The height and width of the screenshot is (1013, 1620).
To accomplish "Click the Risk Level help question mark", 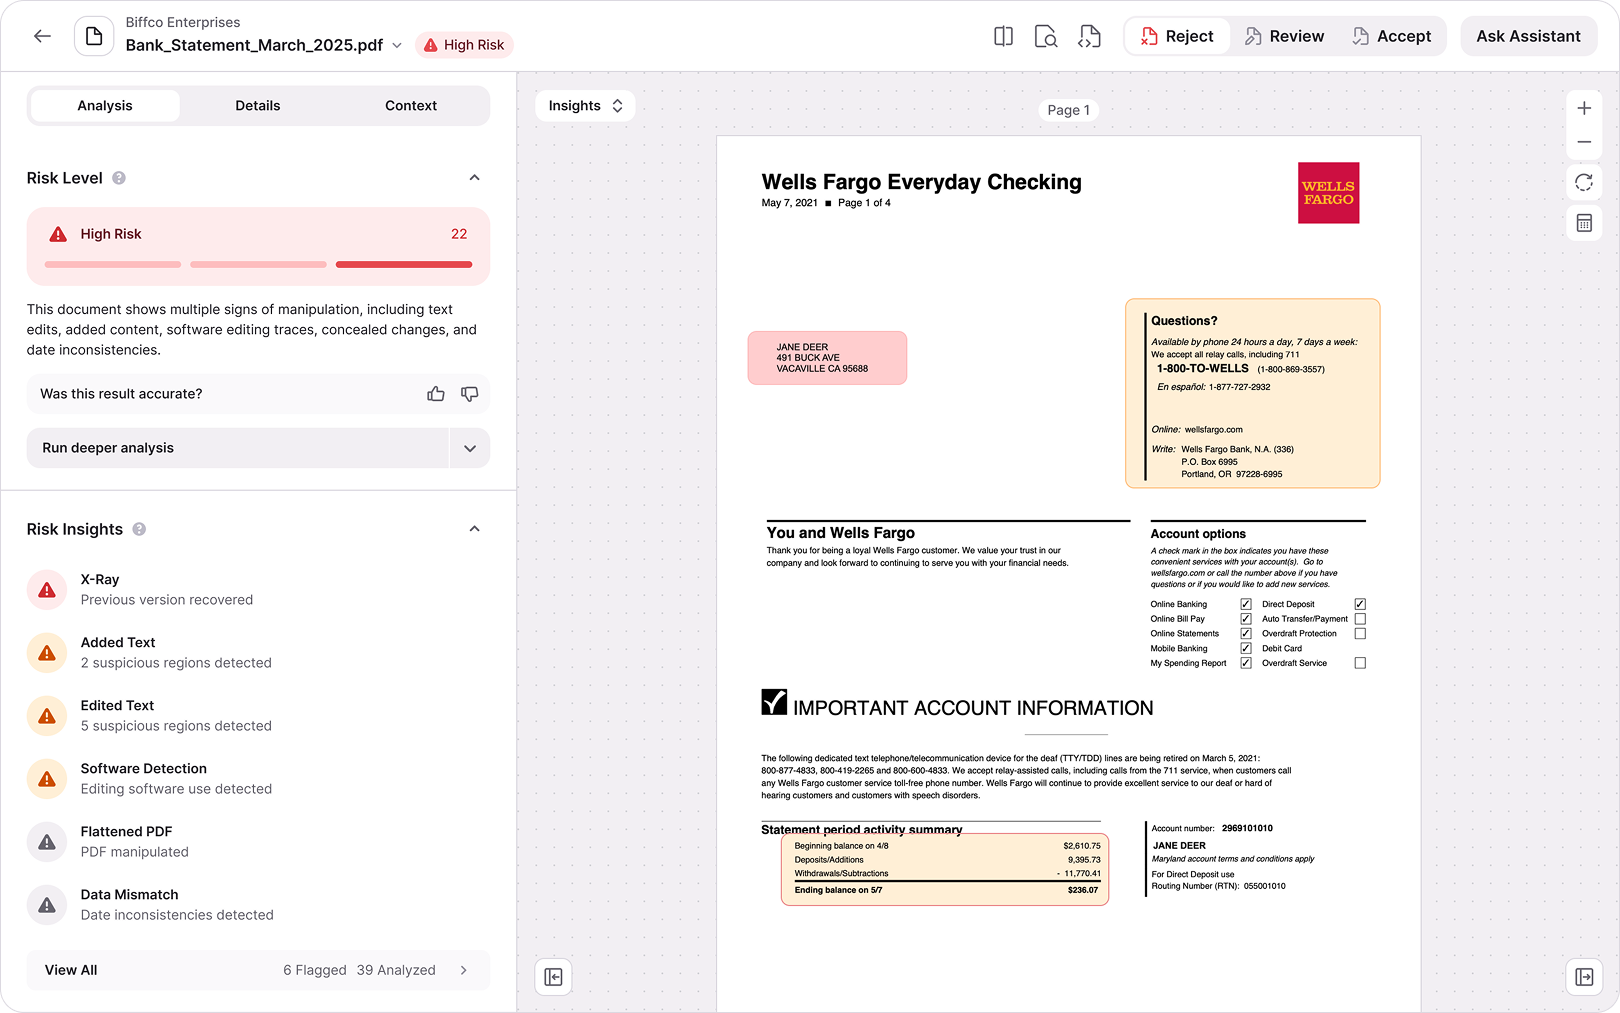I will point(119,178).
